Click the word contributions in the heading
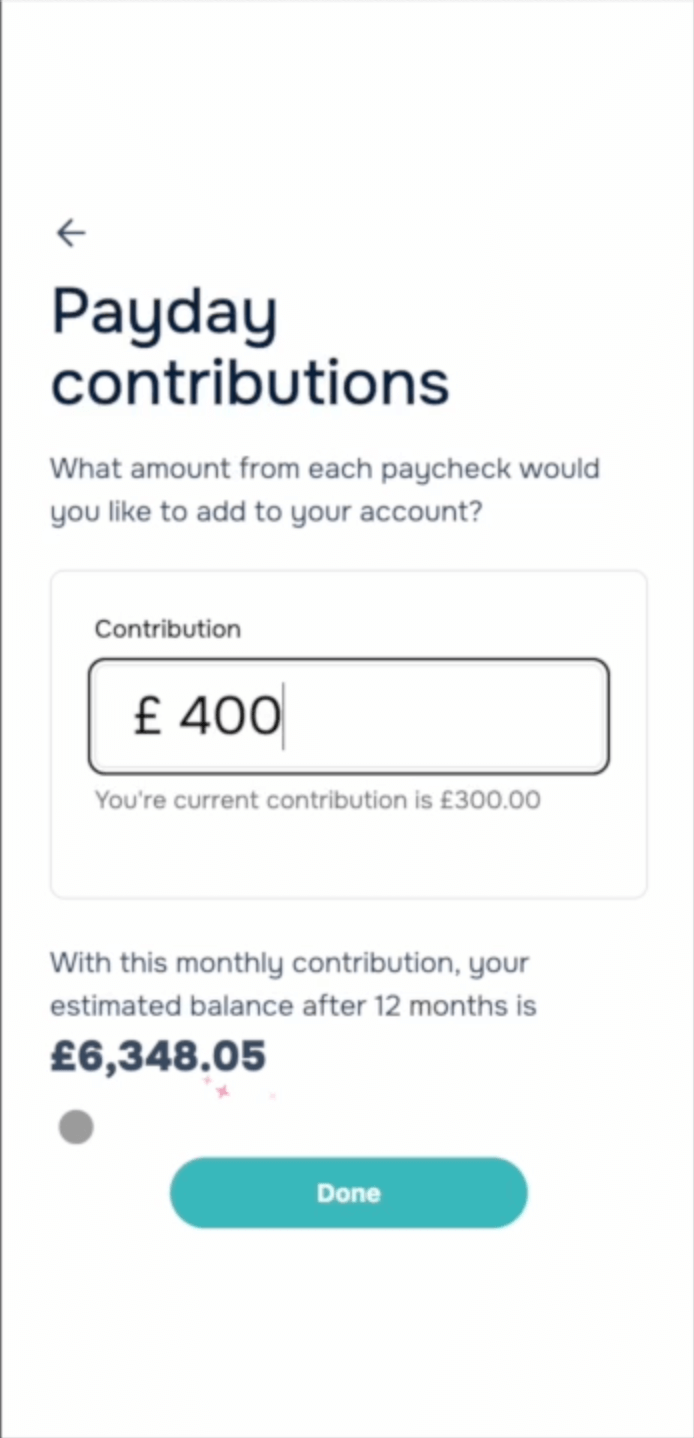This screenshot has height=1438, width=694. 250,383
